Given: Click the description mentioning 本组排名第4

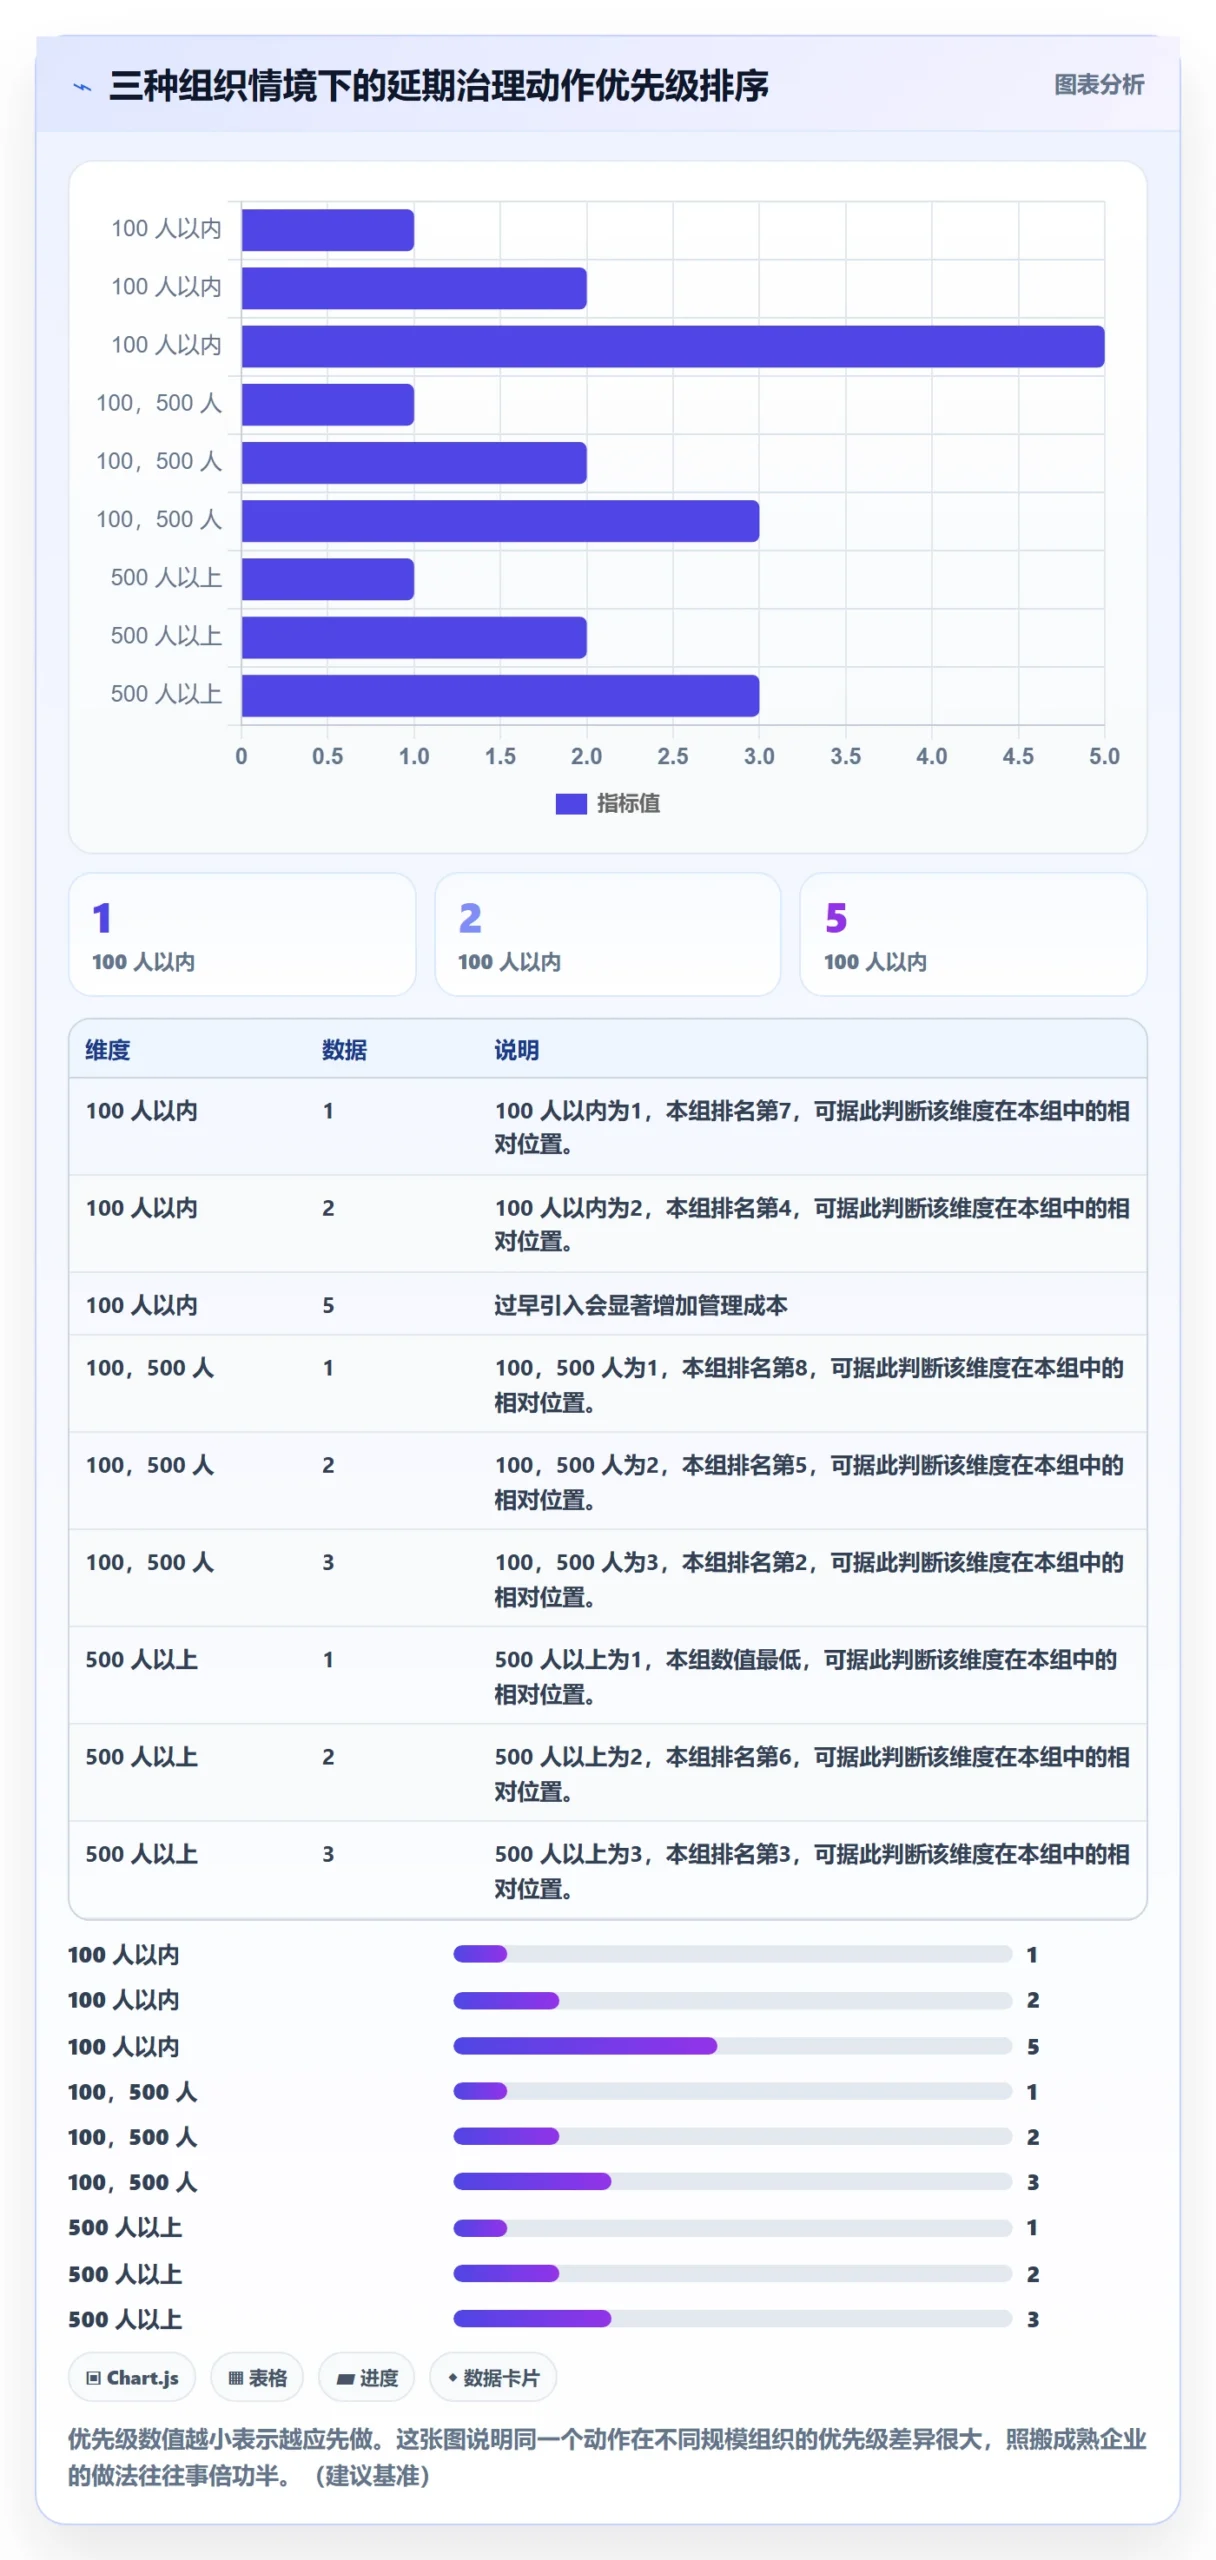Looking at the screenshot, I should pos(812,1224).
